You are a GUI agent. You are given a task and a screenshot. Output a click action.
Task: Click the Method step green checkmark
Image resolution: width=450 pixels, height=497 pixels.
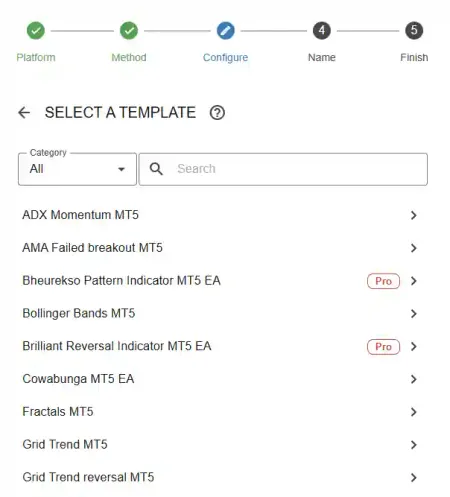(x=129, y=31)
